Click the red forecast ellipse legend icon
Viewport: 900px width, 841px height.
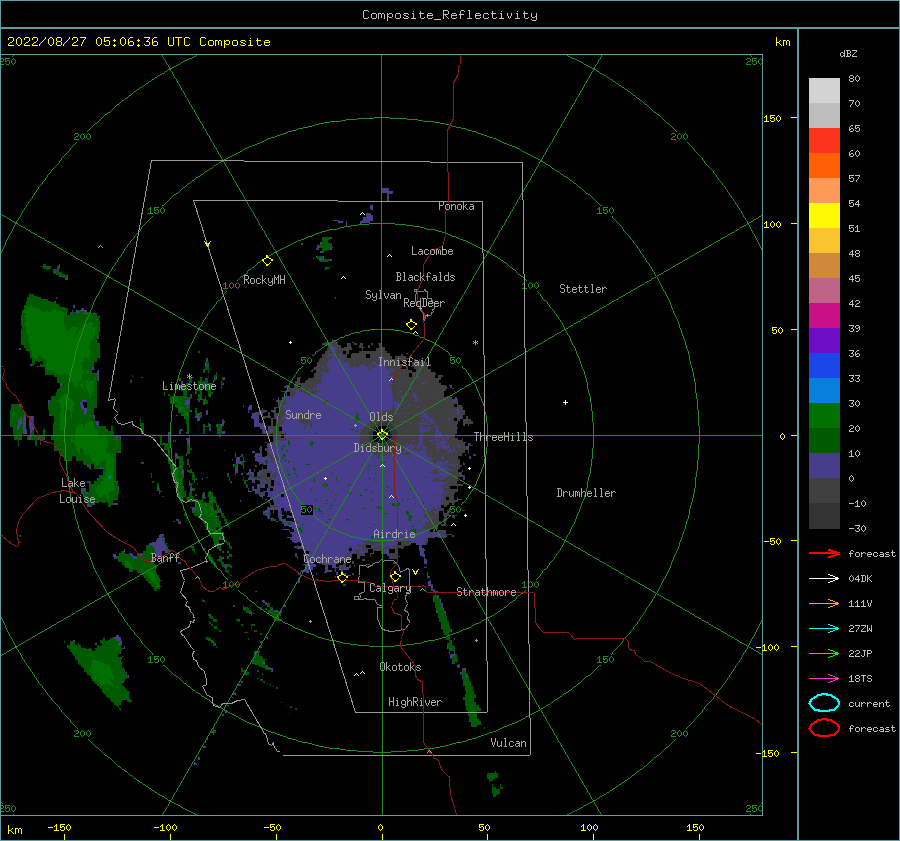point(824,728)
